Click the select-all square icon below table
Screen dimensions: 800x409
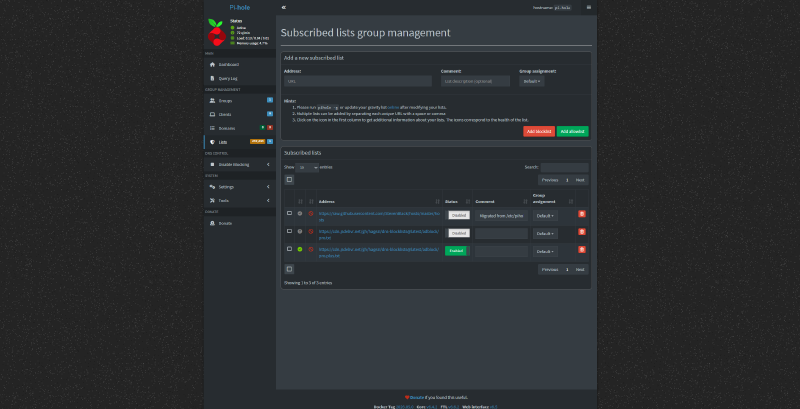(x=289, y=269)
